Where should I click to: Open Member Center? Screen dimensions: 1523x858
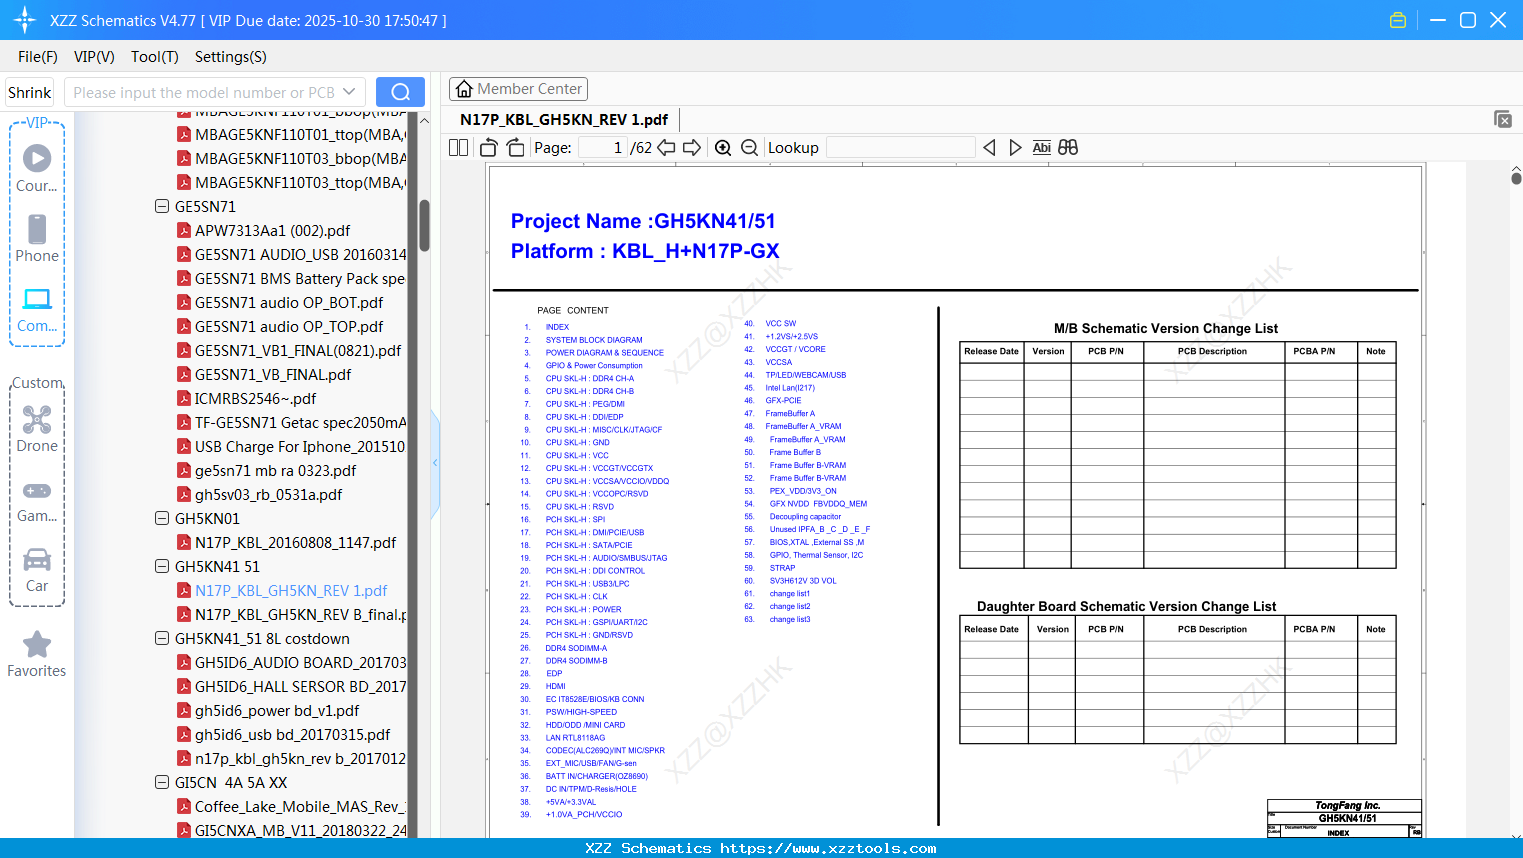point(518,89)
